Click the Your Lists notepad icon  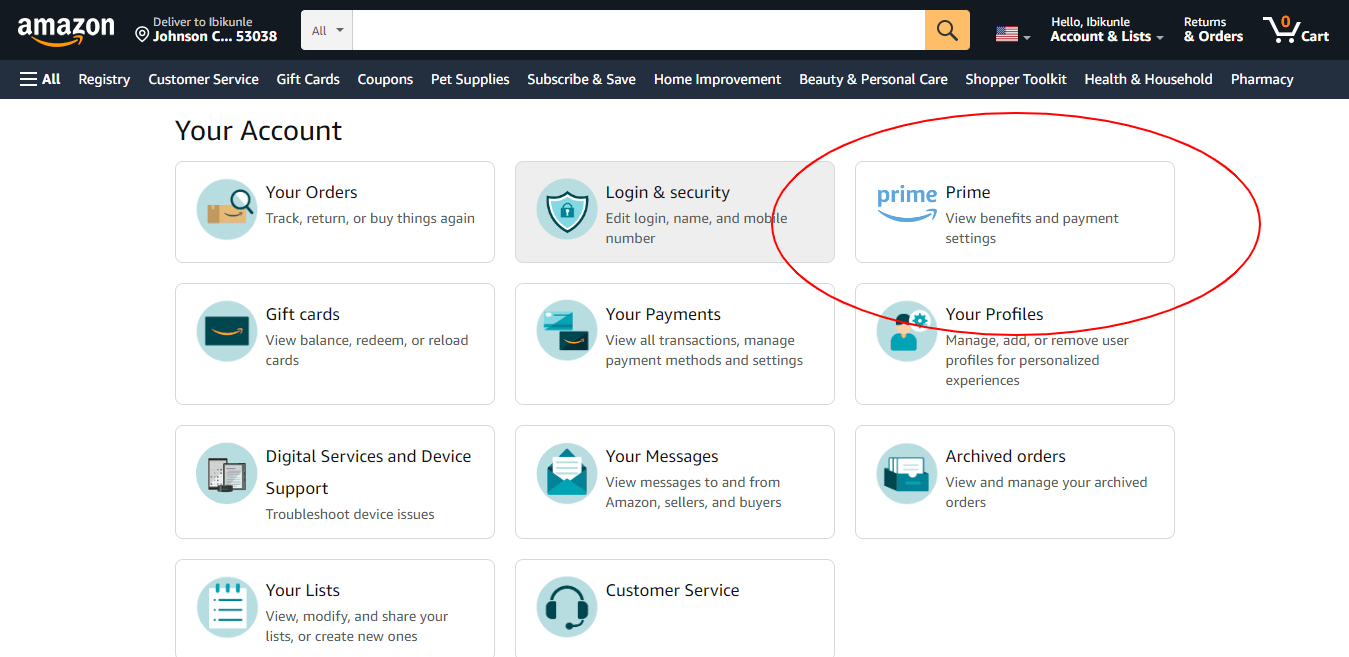[227, 607]
